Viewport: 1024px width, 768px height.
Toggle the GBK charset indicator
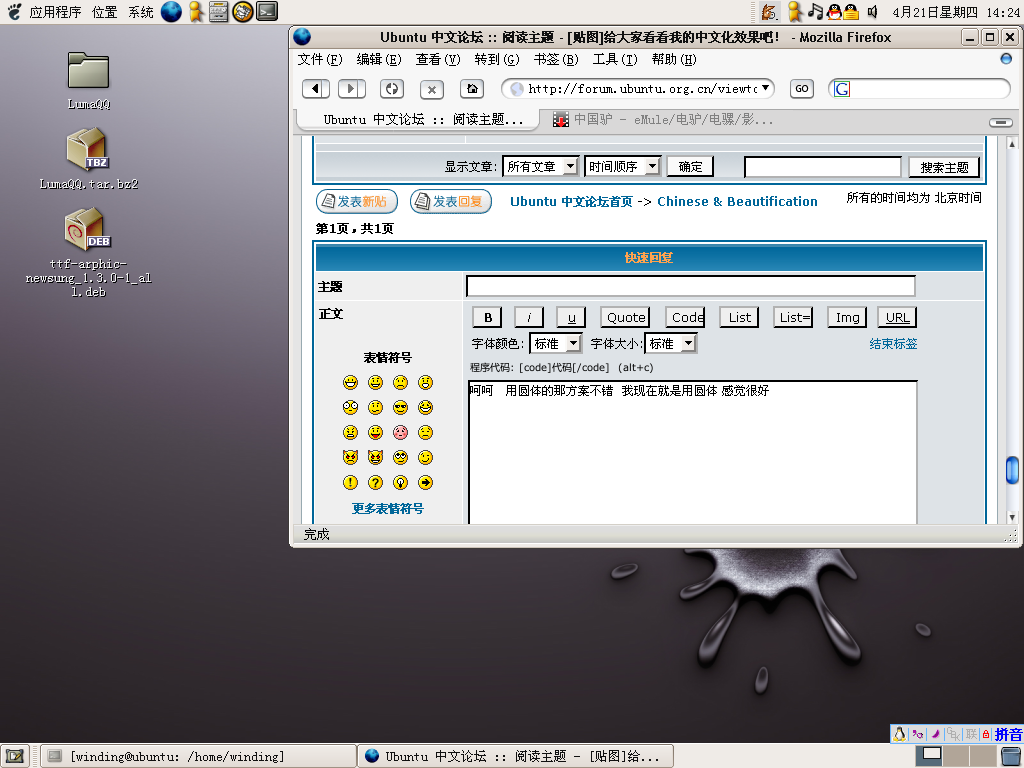954,735
